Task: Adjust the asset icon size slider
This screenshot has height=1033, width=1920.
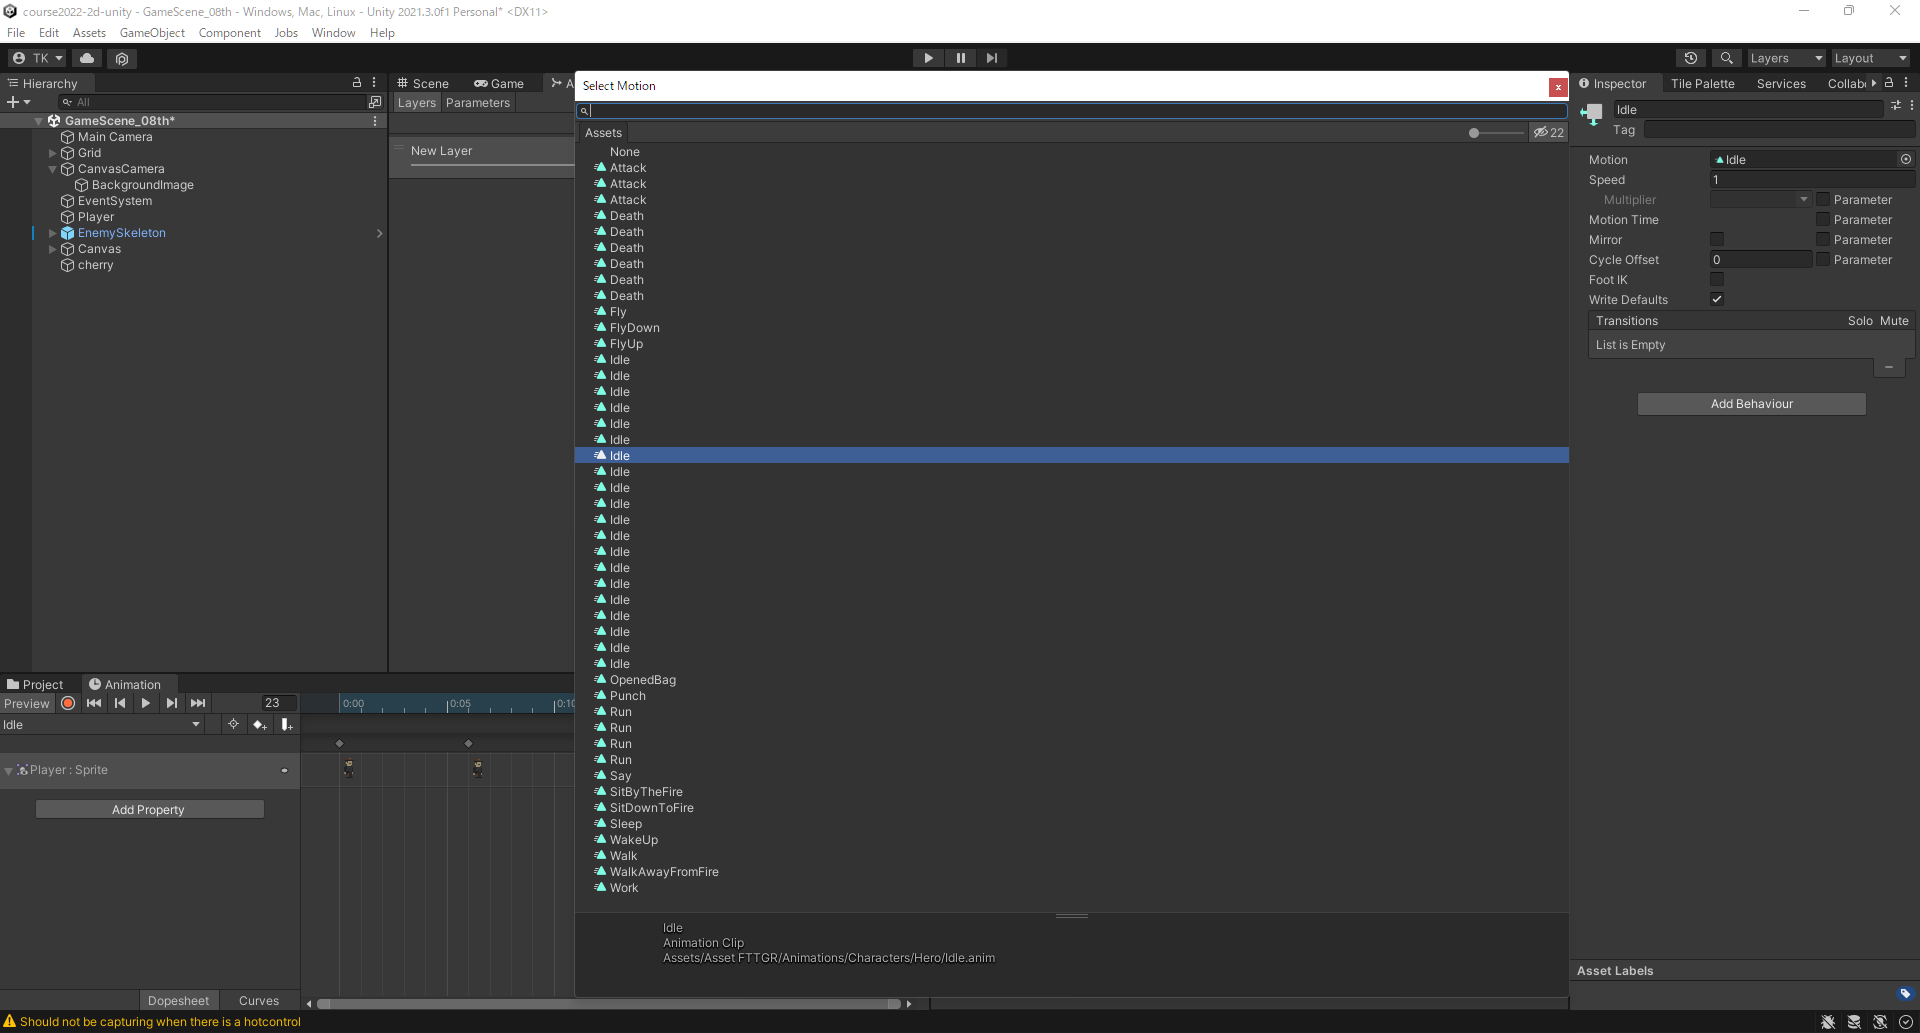Action: coord(1495,132)
